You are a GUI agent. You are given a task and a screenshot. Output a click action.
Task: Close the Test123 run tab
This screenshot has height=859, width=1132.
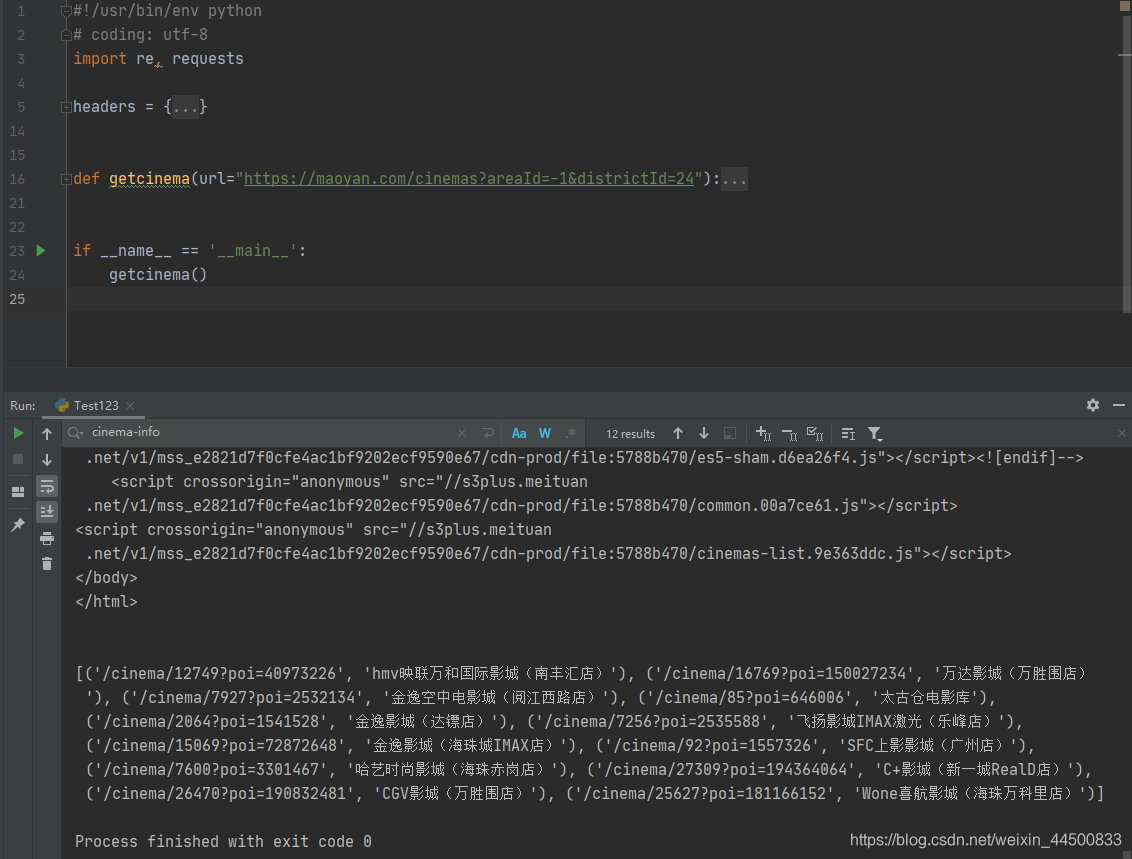[x=130, y=406]
